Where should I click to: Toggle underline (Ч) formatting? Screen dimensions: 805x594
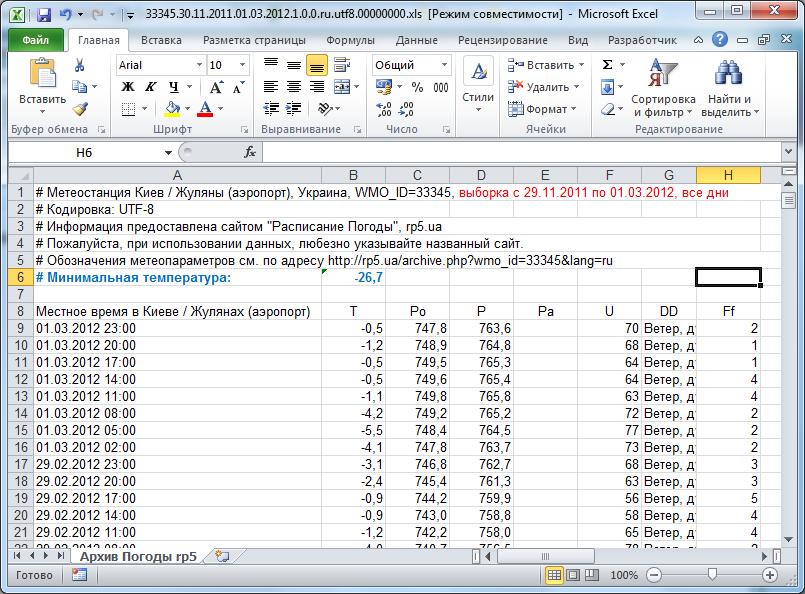pyautogui.click(x=172, y=87)
